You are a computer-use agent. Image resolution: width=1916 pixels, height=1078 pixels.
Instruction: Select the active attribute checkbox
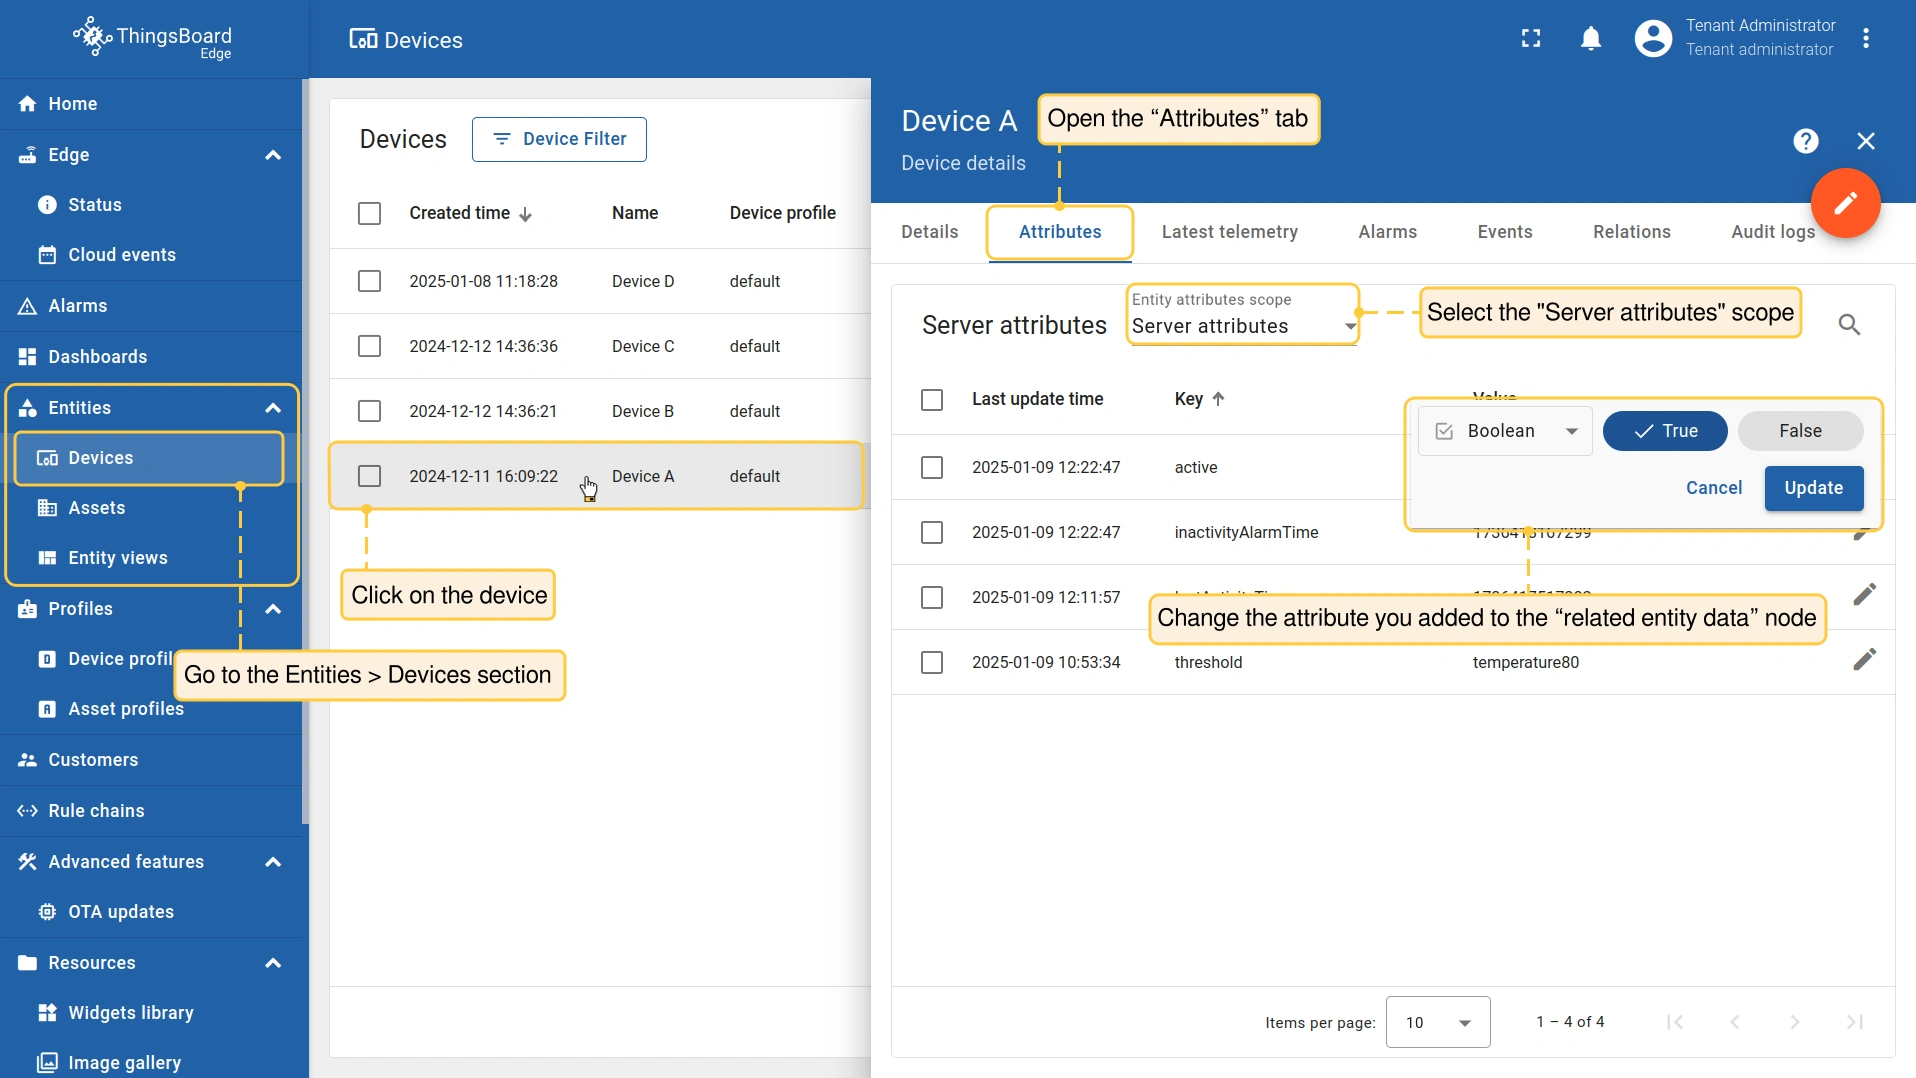click(x=931, y=467)
